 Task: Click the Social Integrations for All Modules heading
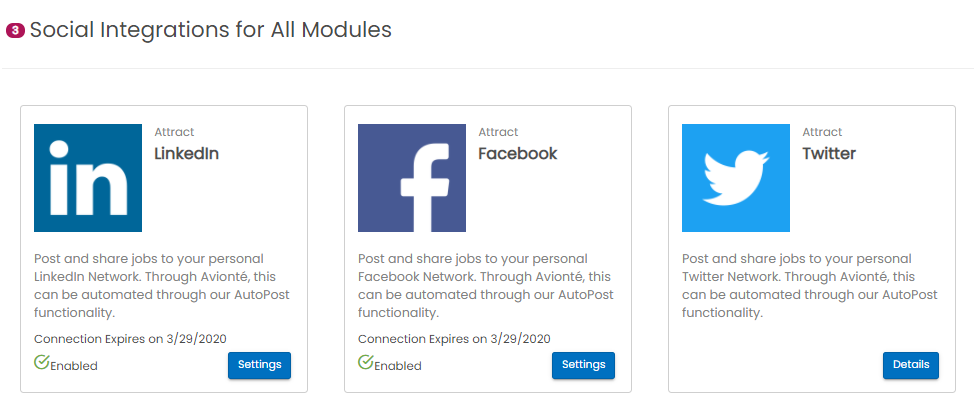210,30
